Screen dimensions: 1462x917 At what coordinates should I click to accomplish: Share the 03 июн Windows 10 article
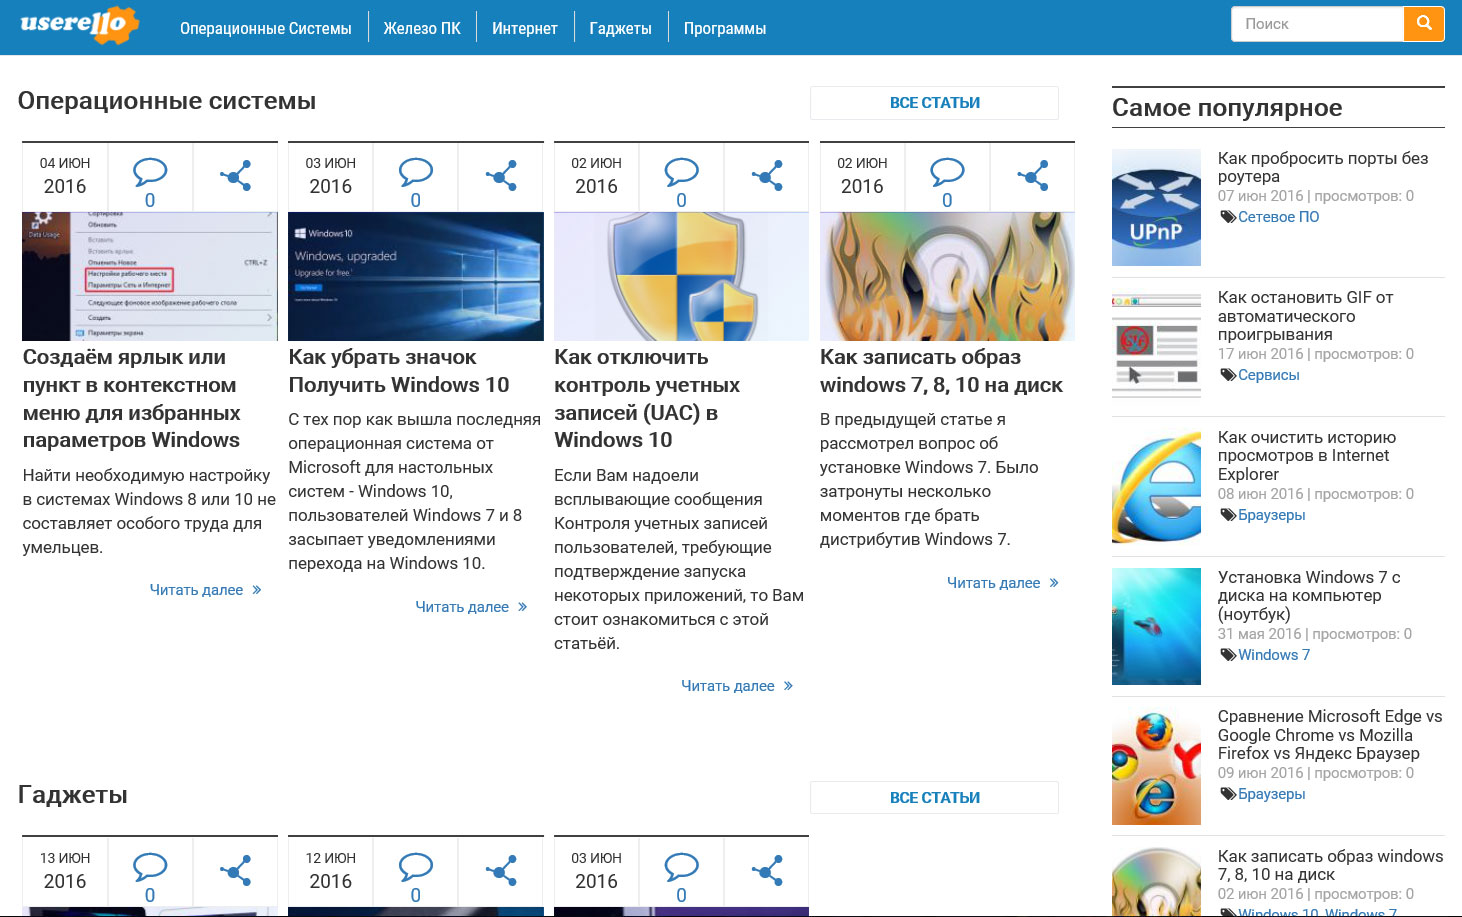pos(501,176)
